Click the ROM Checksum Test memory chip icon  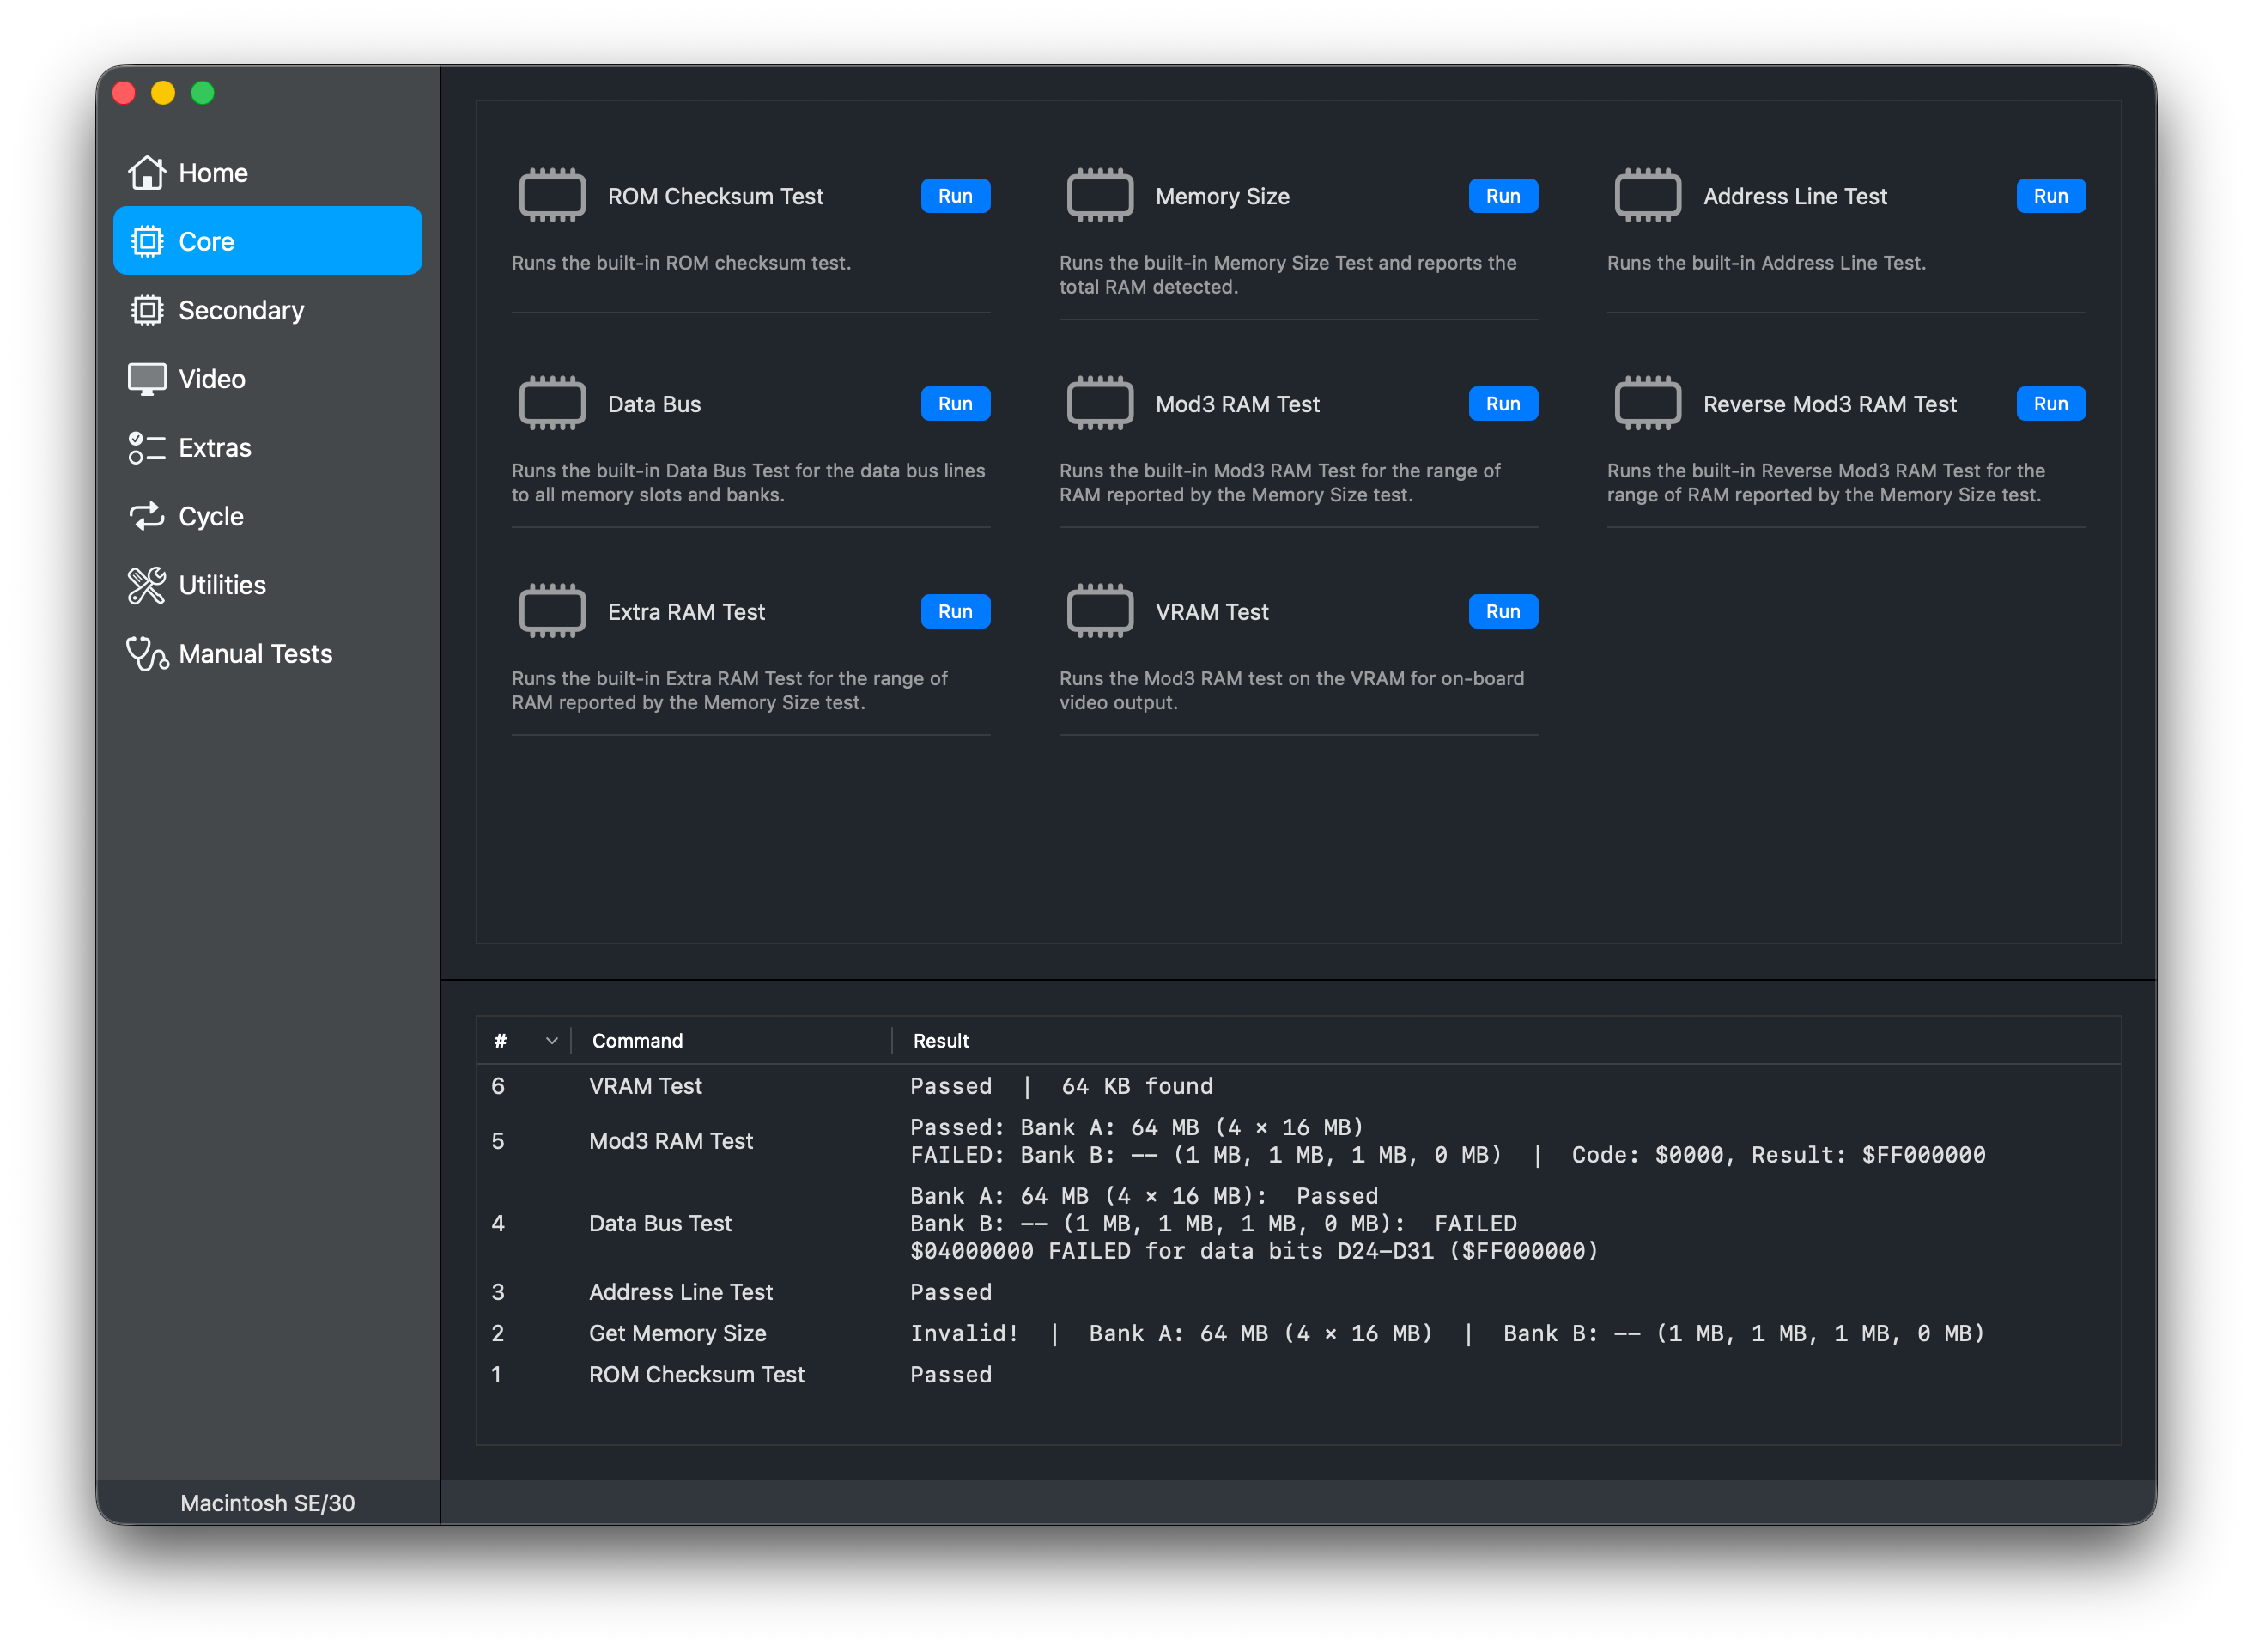click(552, 196)
